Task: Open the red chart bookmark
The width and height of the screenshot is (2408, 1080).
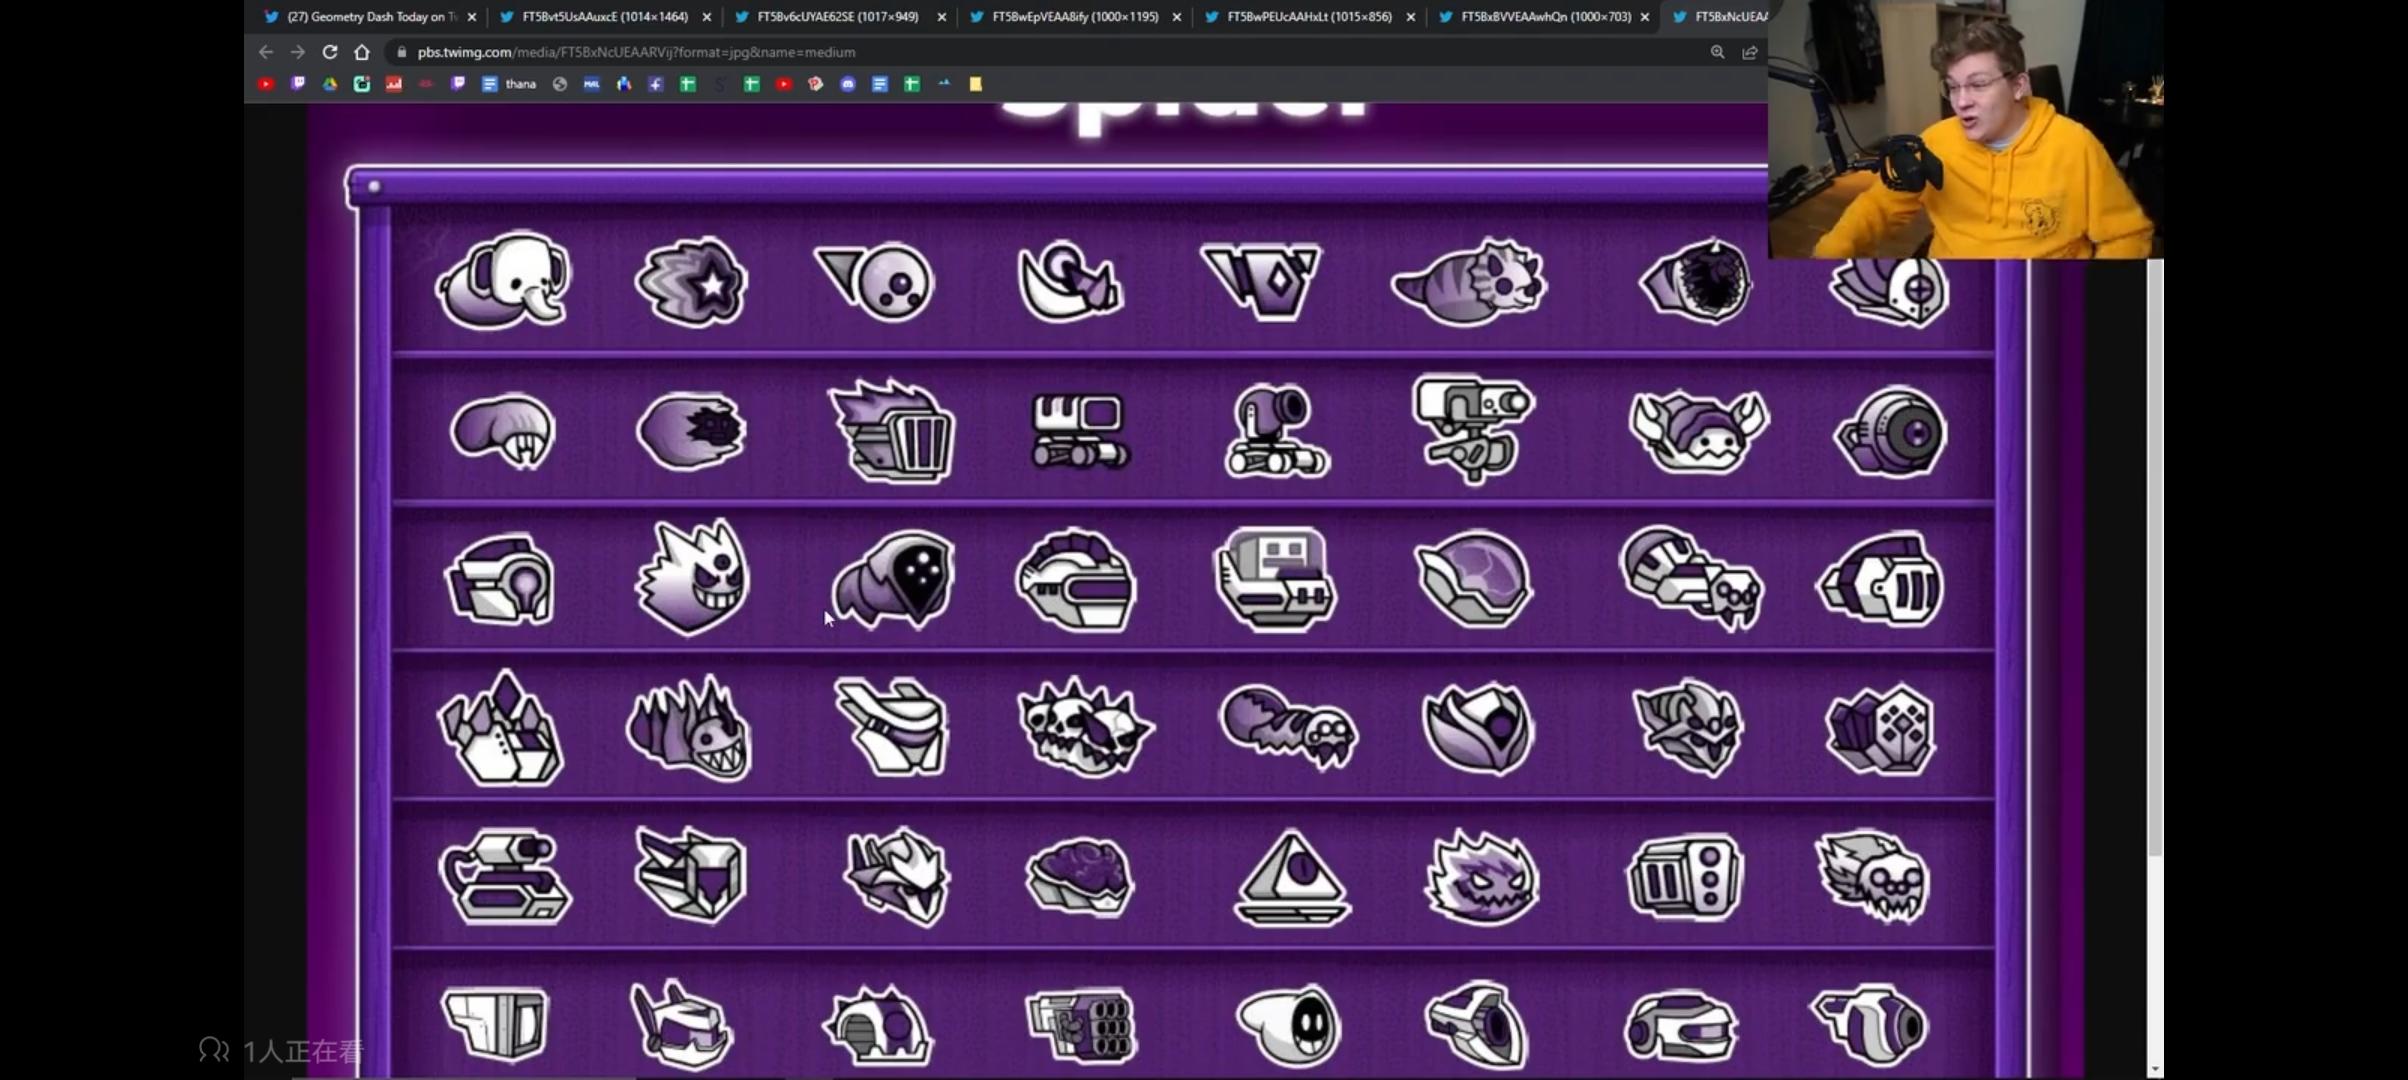Action: 394,84
